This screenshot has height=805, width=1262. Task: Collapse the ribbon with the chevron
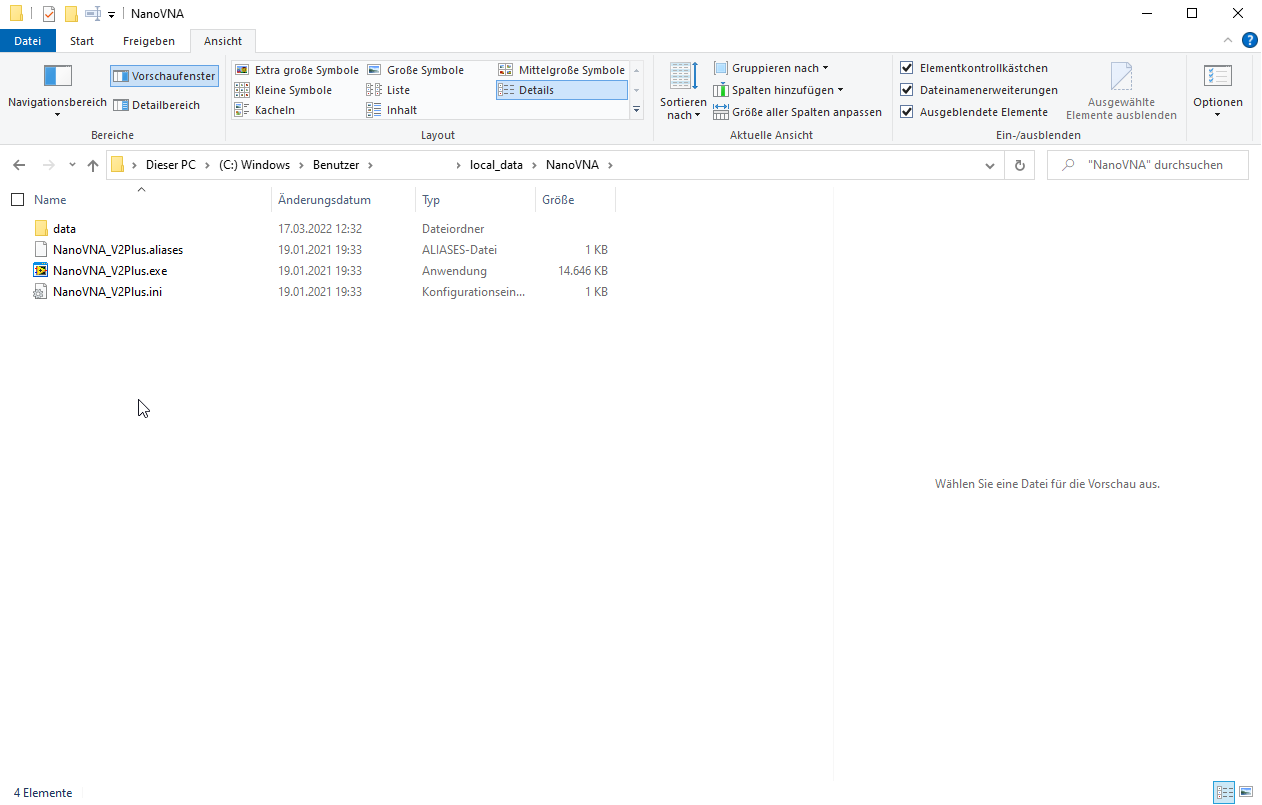(1228, 40)
